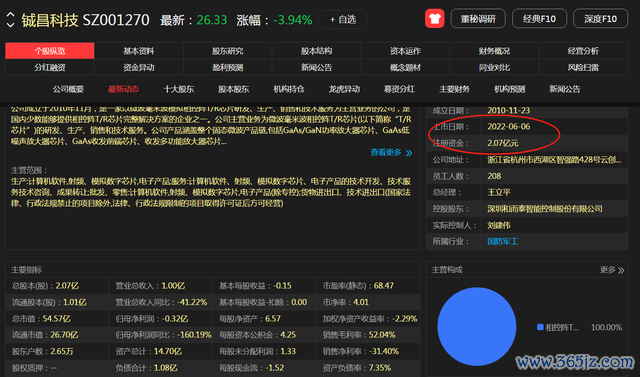
Task: Click registered capital 2.07亿元
Action: [502, 143]
